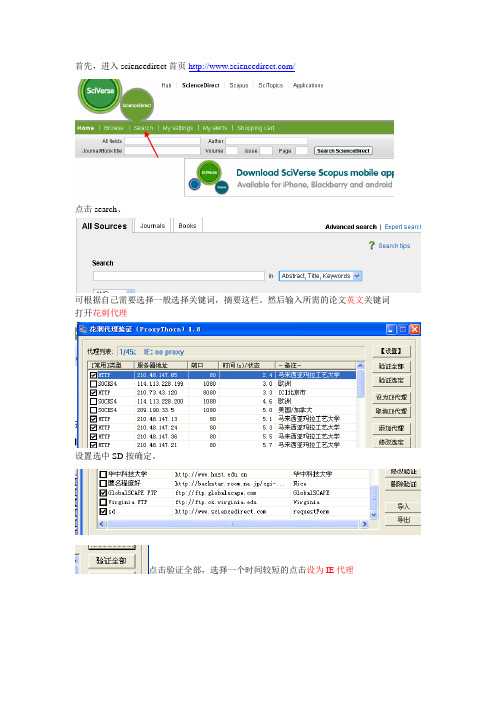This screenshot has height=702, width=496.
Task: Focus the Author input box
Action: click(x=266, y=141)
